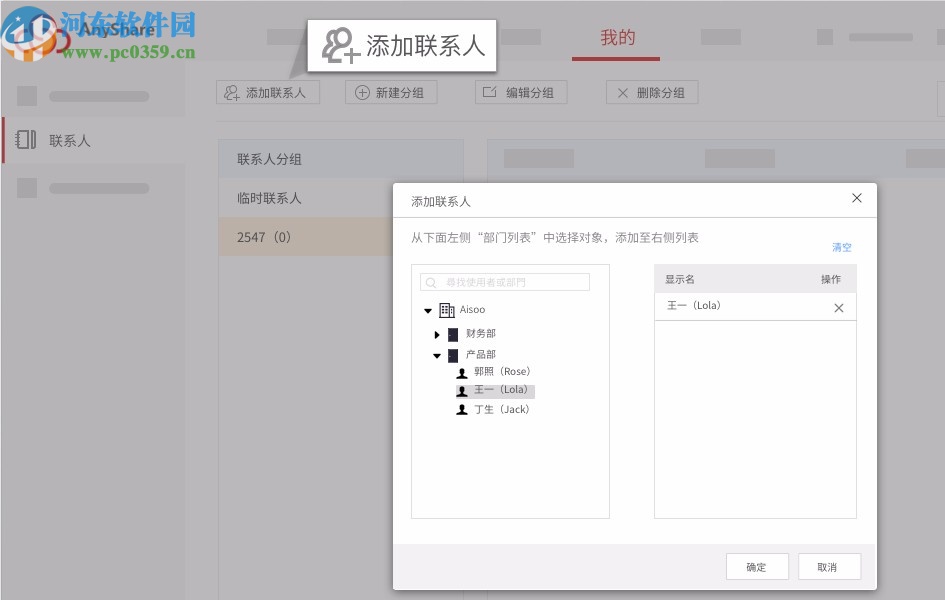Select 丁生 (Jack) in the department tree
945x600 pixels.
tap(497, 409)
